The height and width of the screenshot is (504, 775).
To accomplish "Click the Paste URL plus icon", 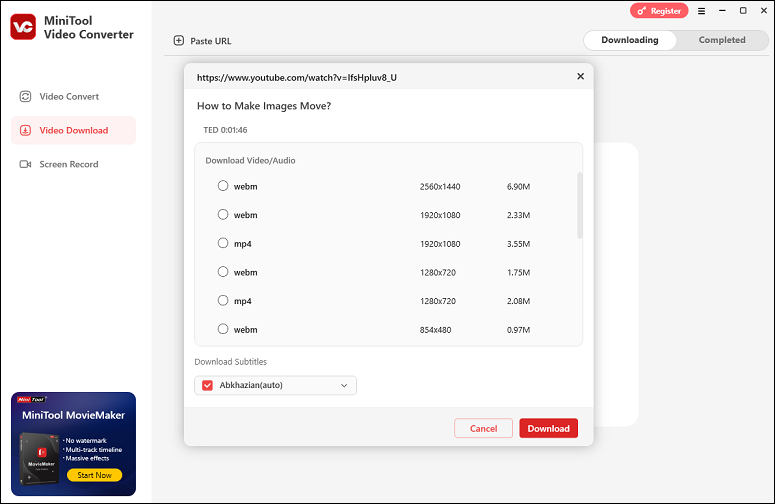I will pyautogui.click(x=179, y=41).
